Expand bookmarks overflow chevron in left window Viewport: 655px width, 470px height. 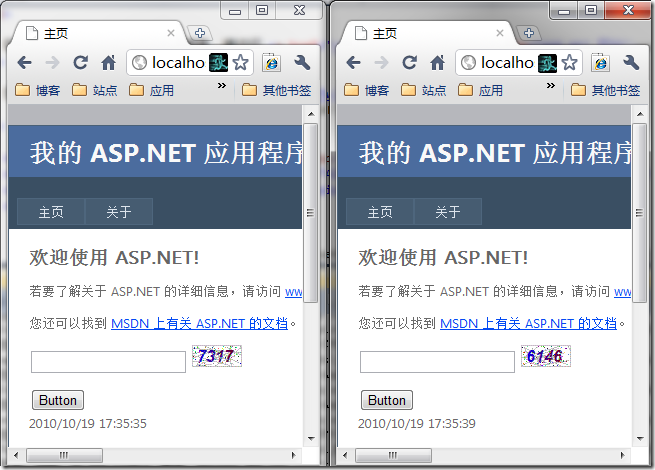(x=222, y=86)
